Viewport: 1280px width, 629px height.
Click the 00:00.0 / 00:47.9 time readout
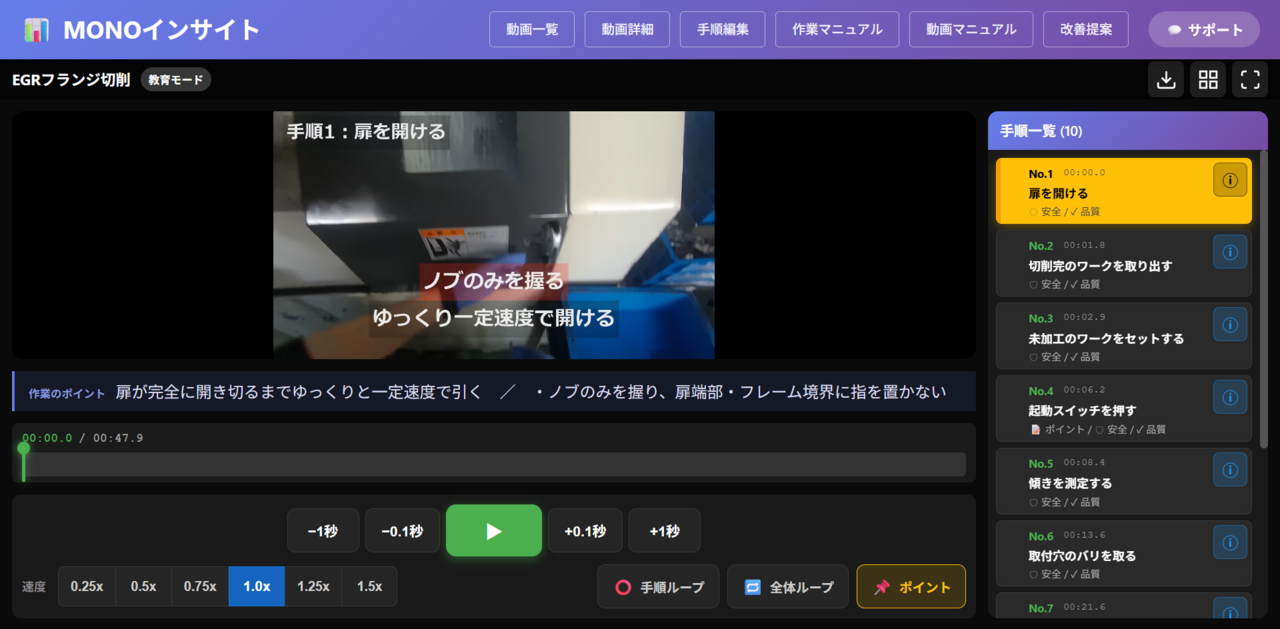(x=82, y=438)
